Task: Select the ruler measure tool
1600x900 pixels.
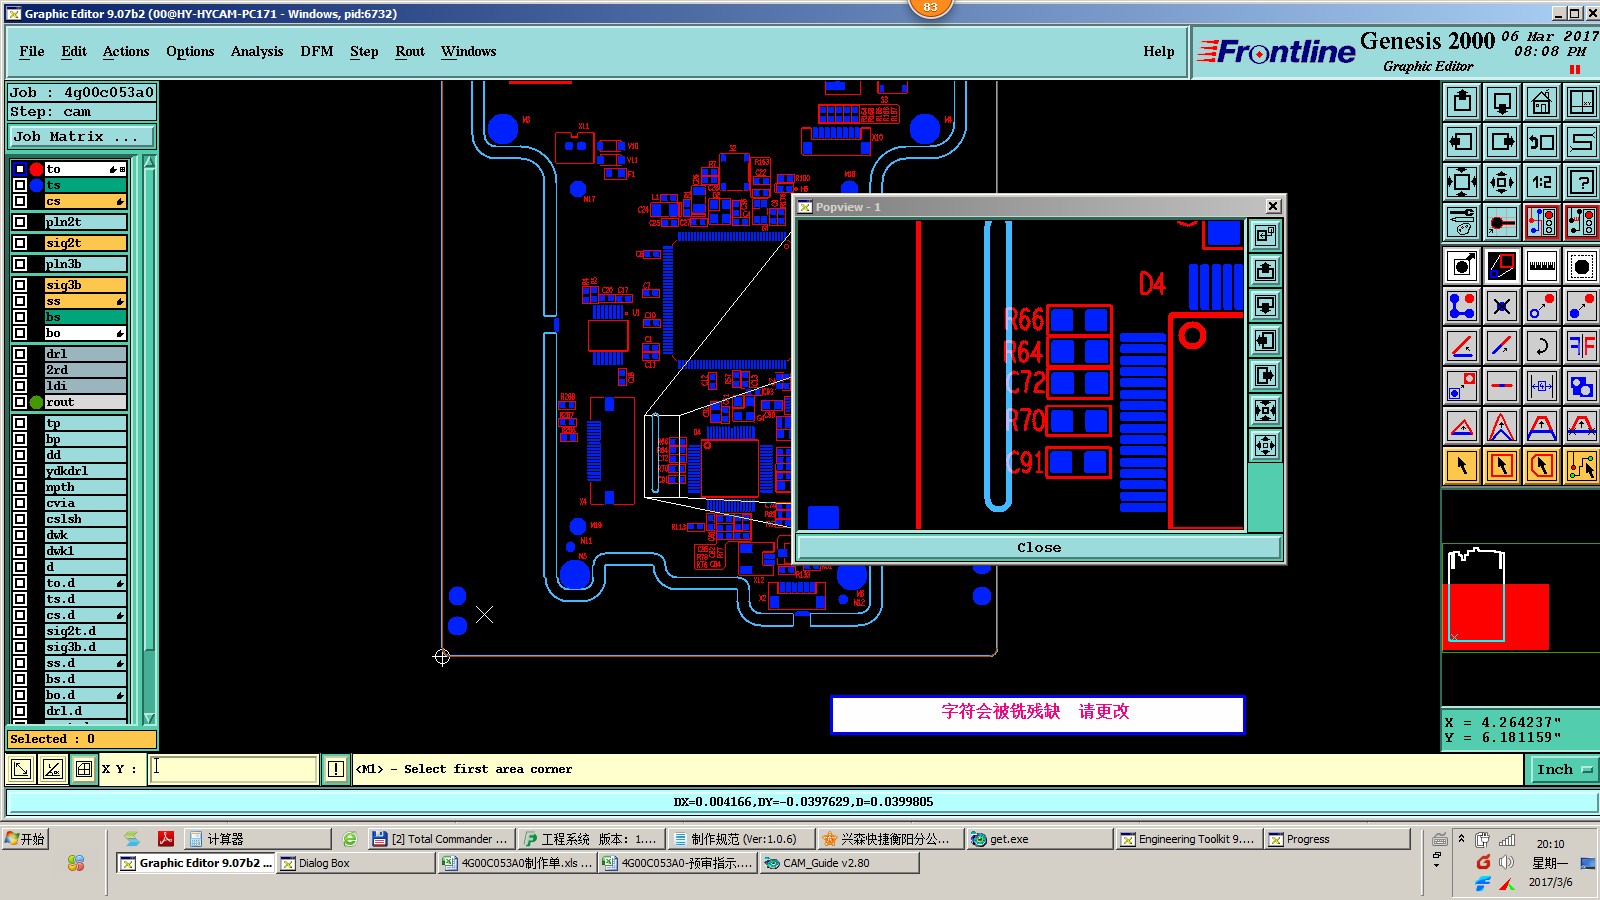Action: [x=1542, y=266]
